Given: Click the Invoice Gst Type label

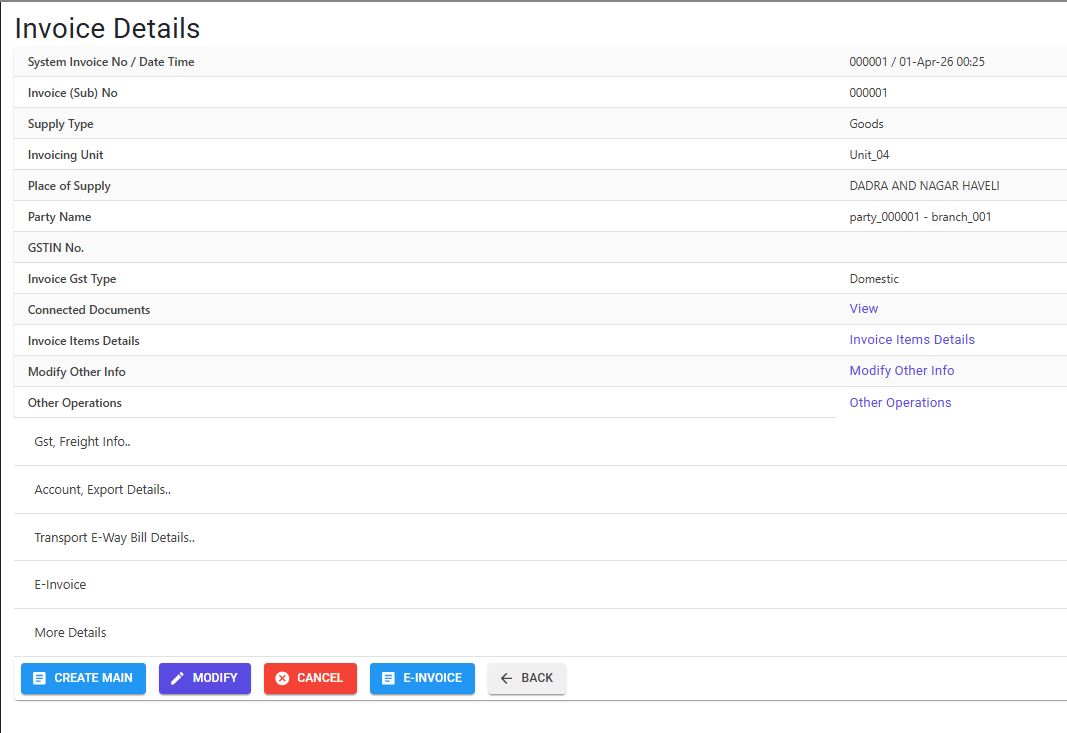Looking at the screenshot, I should tap(72, 279).
